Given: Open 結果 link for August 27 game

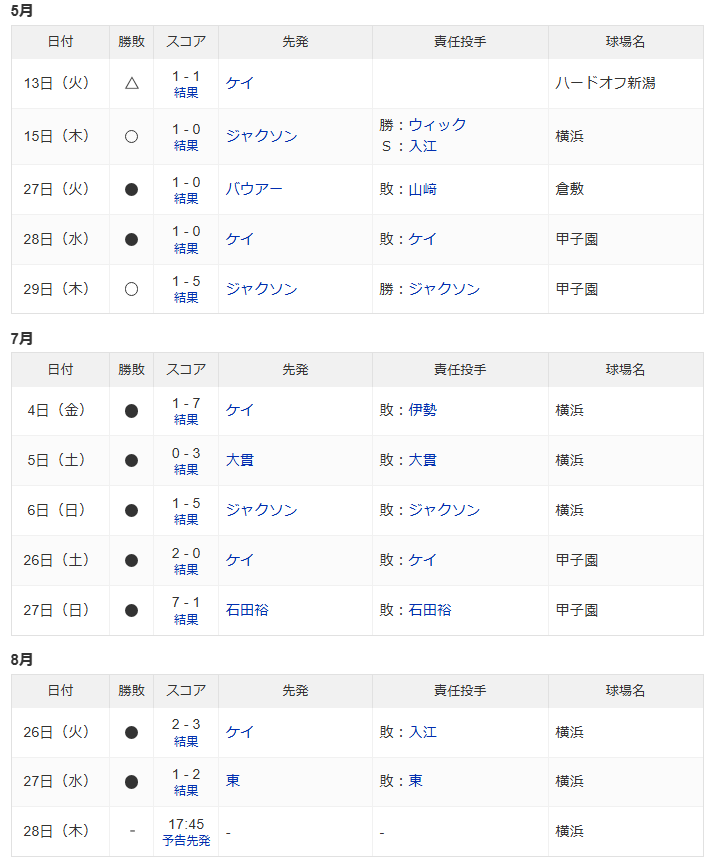Looking at the screenshot, I should click(x=186, y=791).
